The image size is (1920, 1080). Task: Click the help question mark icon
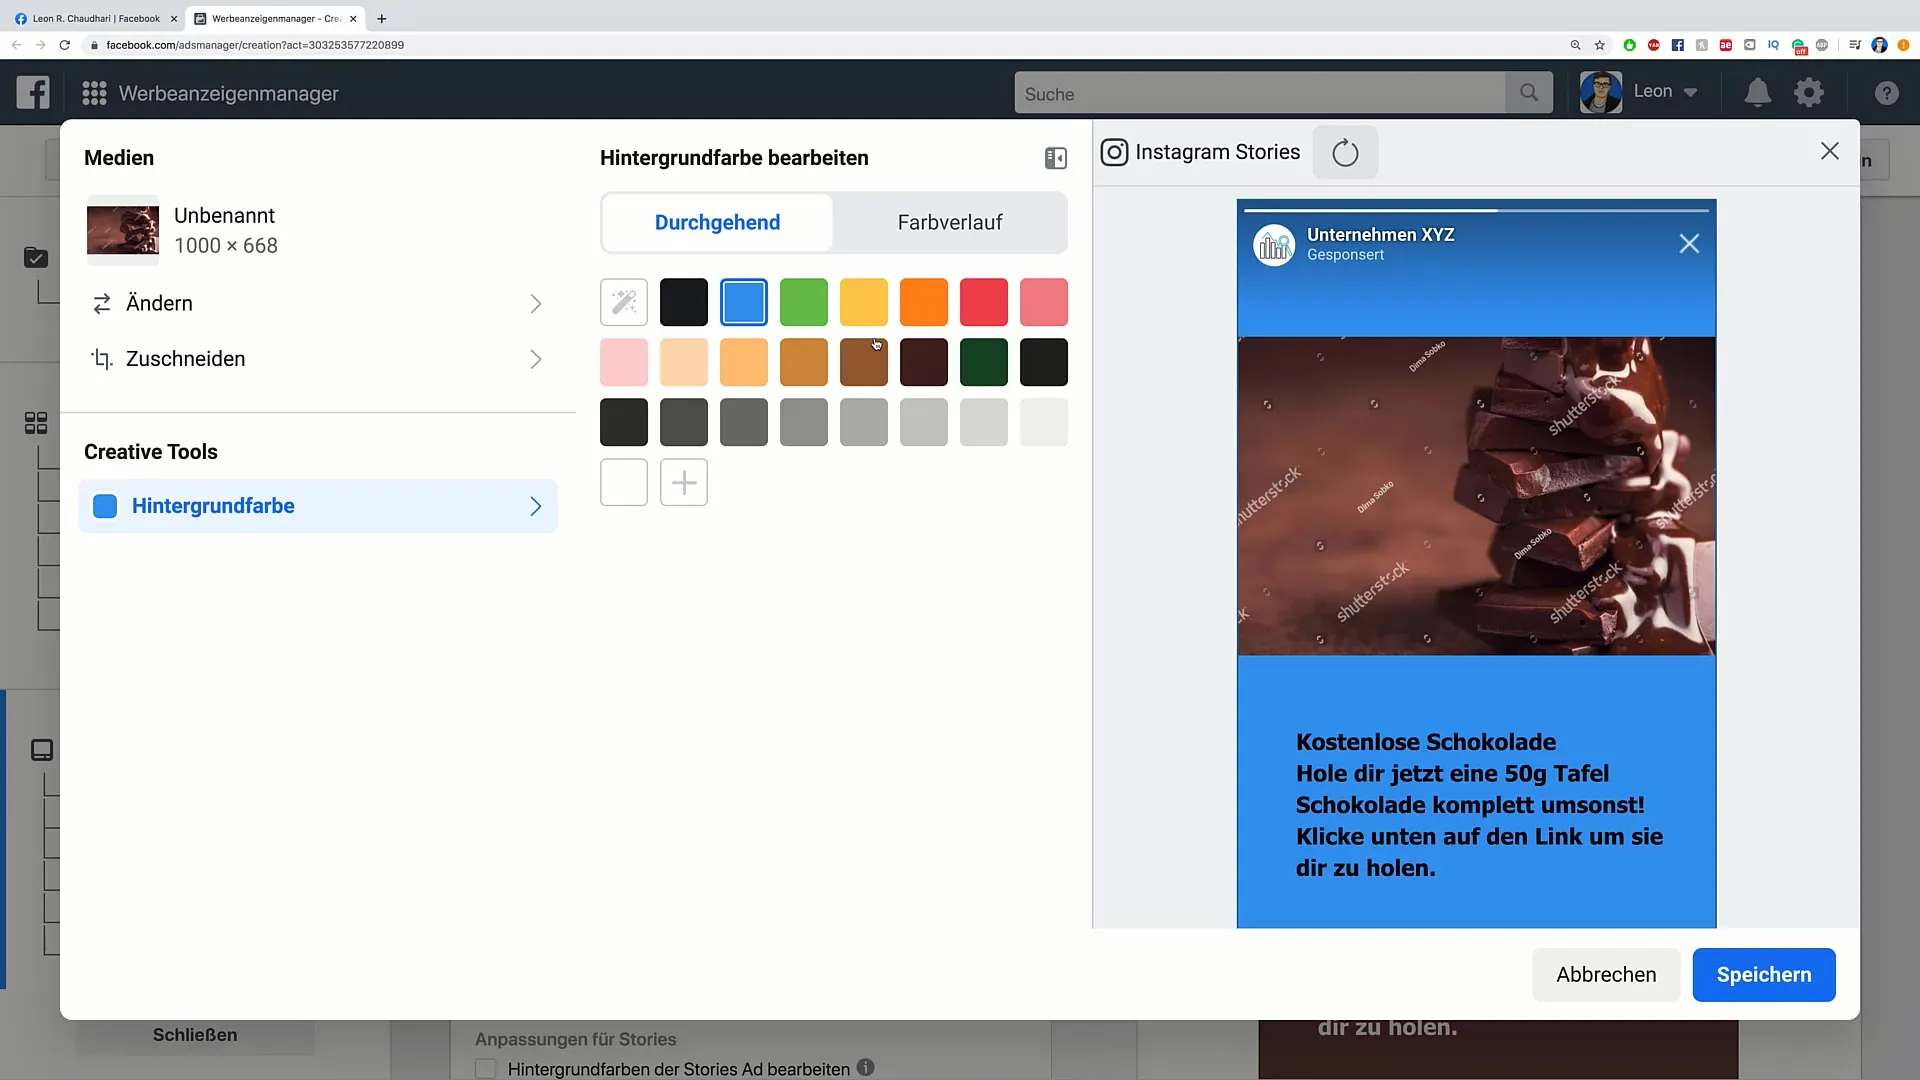1886,93
